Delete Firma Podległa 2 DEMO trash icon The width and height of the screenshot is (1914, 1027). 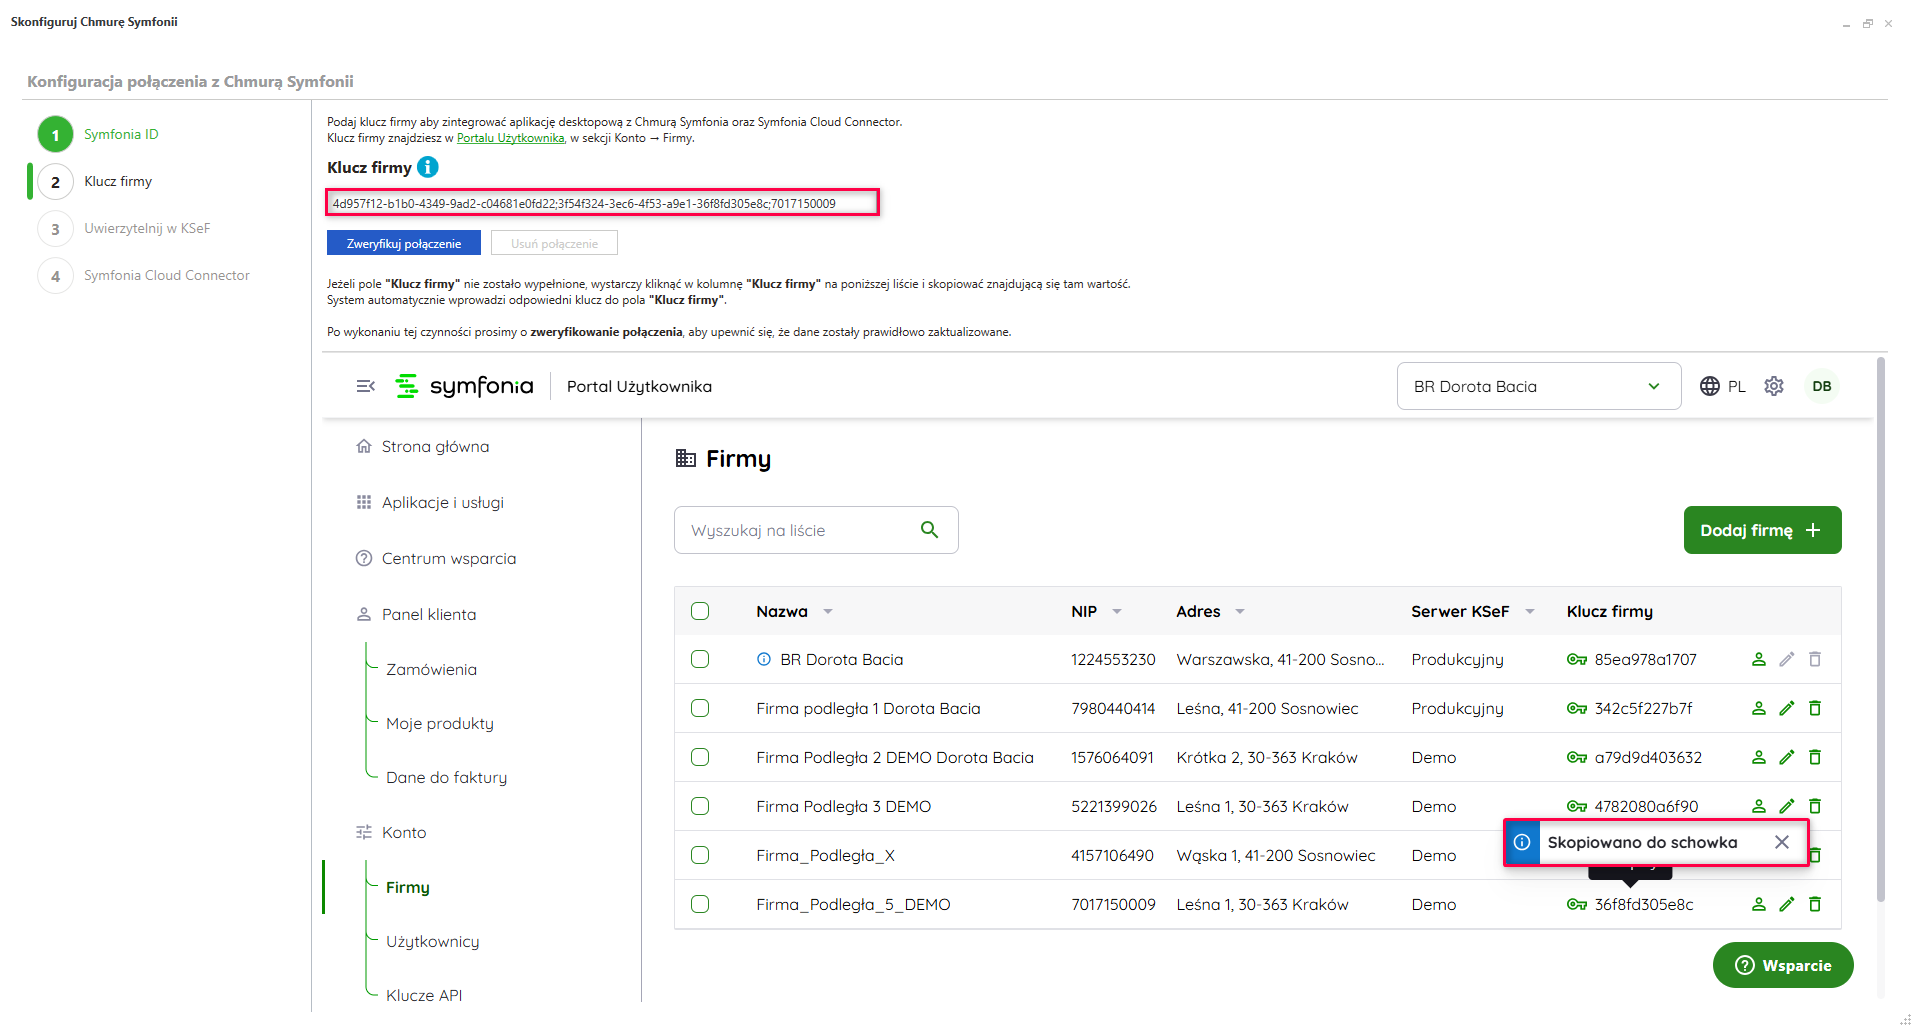pyautogui.click(x=1814, y=758)
